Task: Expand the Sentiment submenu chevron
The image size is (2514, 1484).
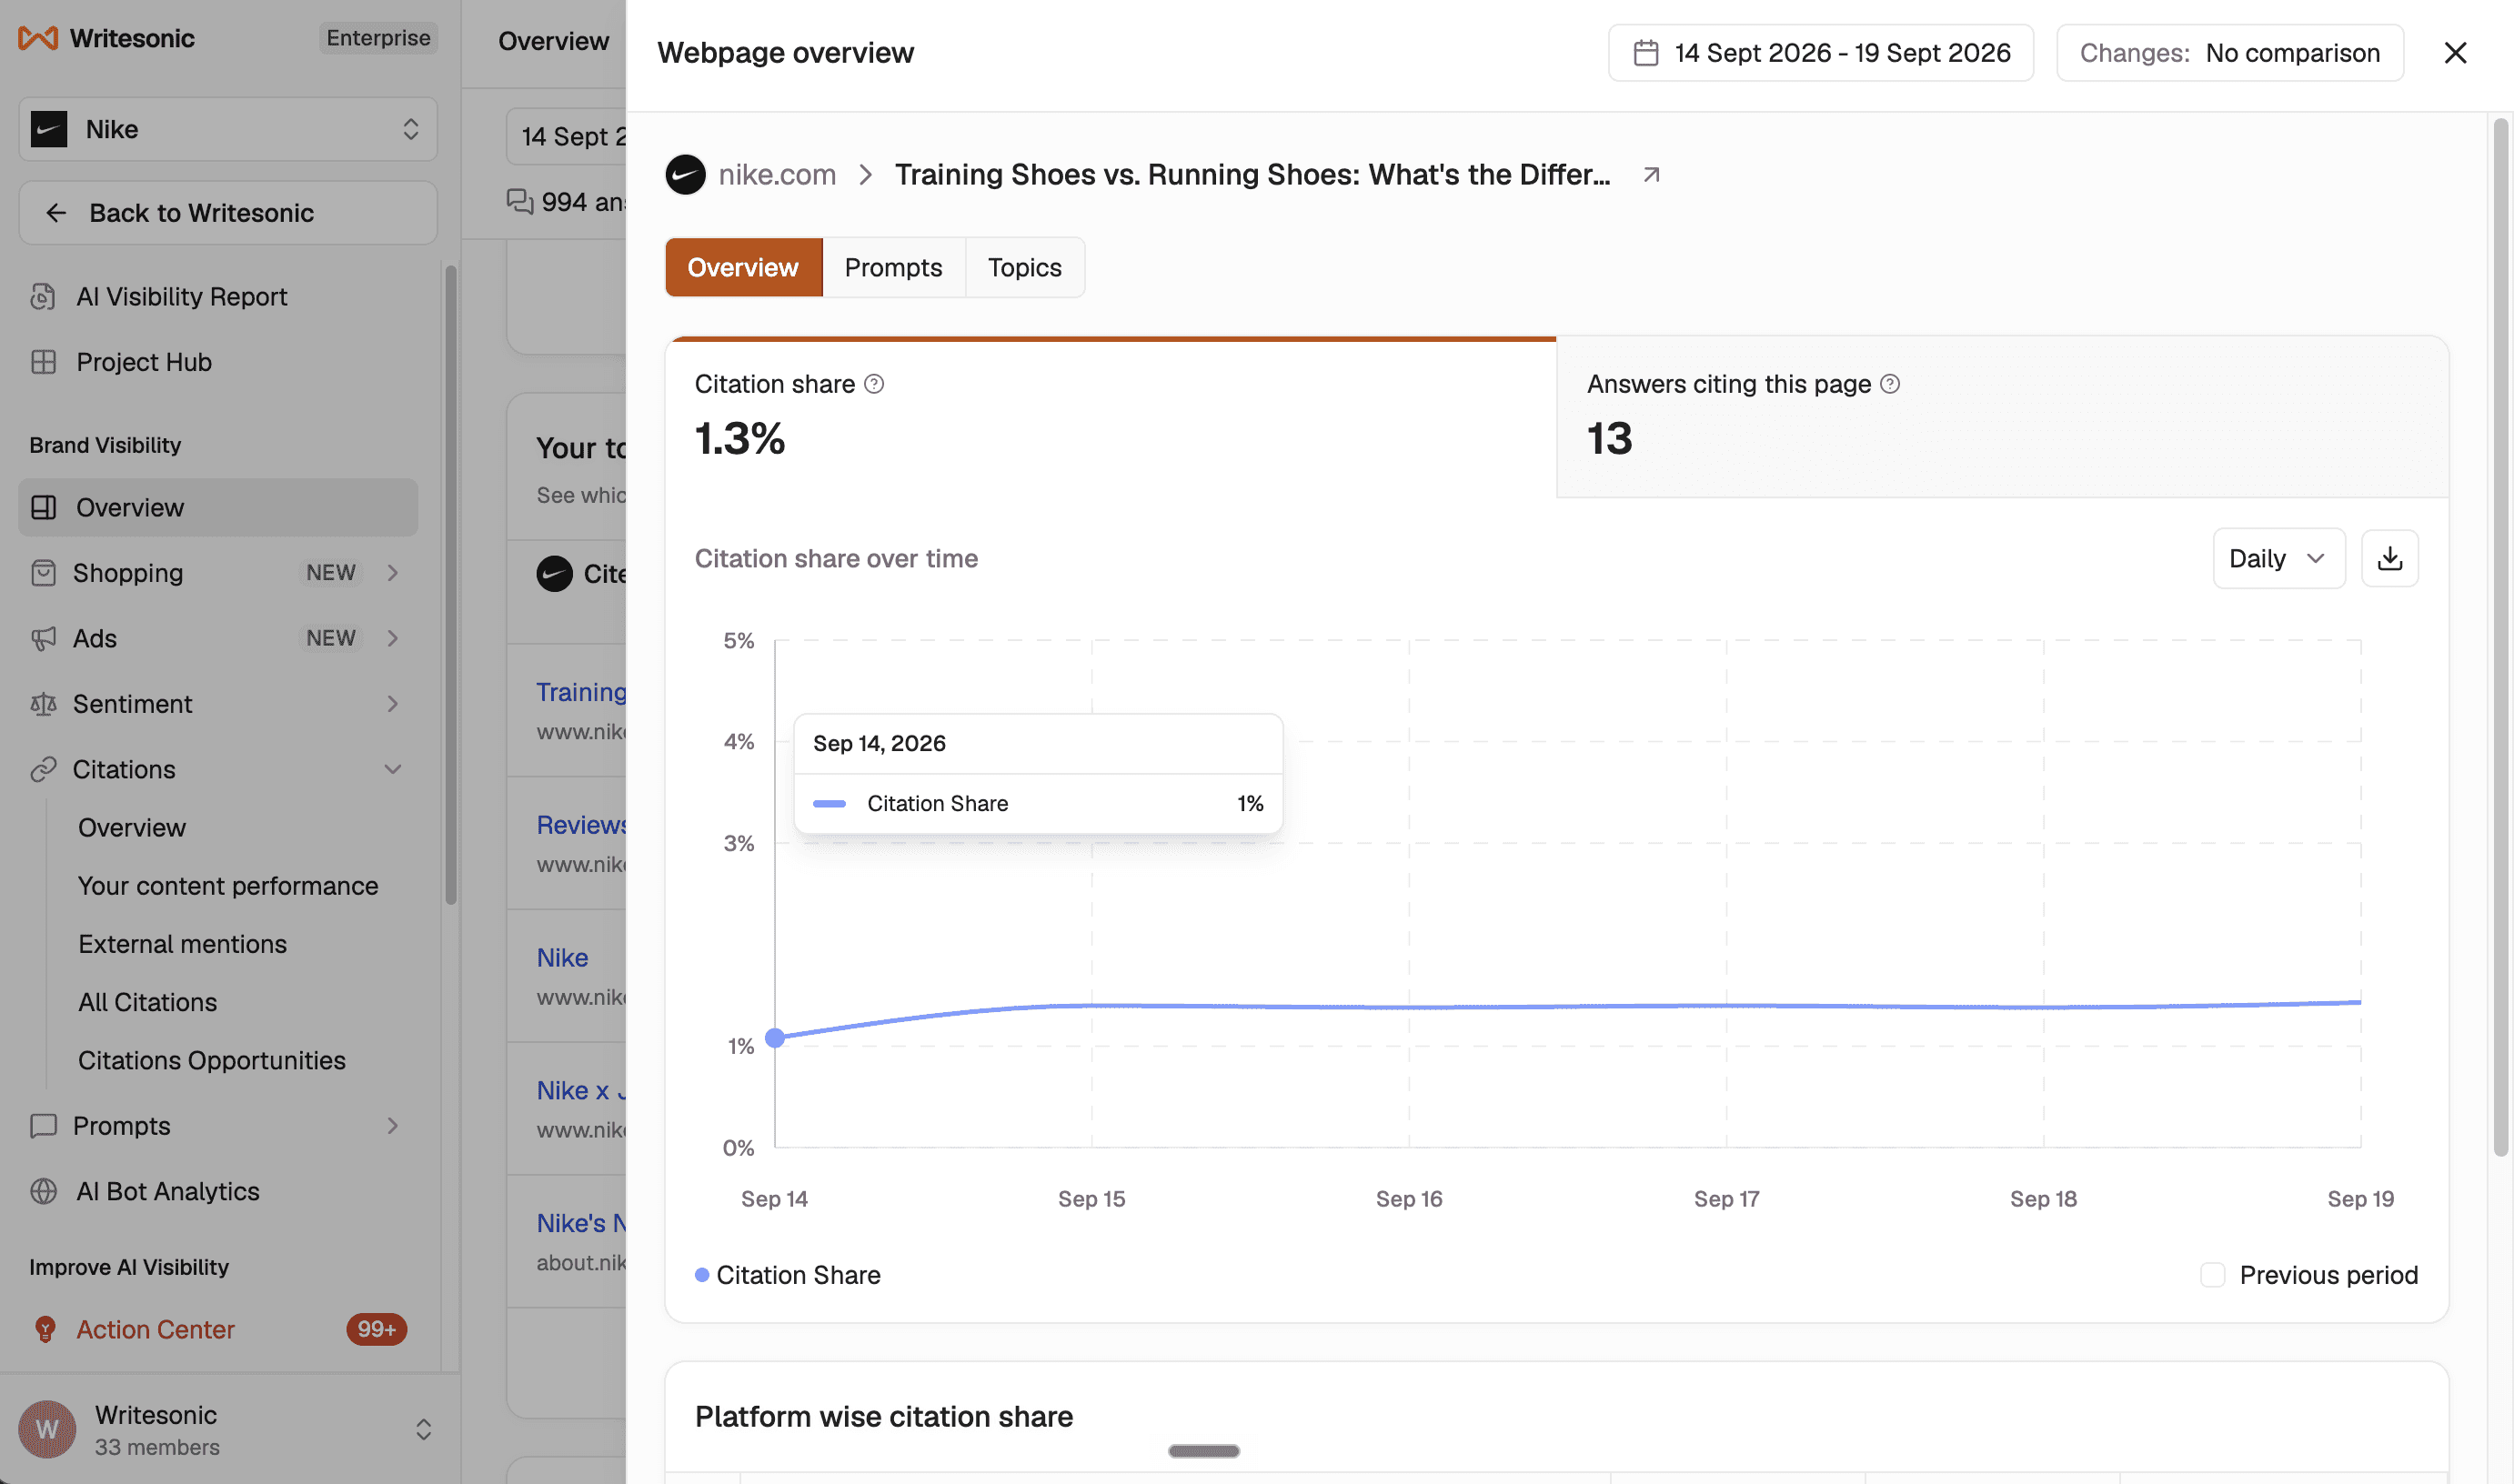Action: point(393,704)
